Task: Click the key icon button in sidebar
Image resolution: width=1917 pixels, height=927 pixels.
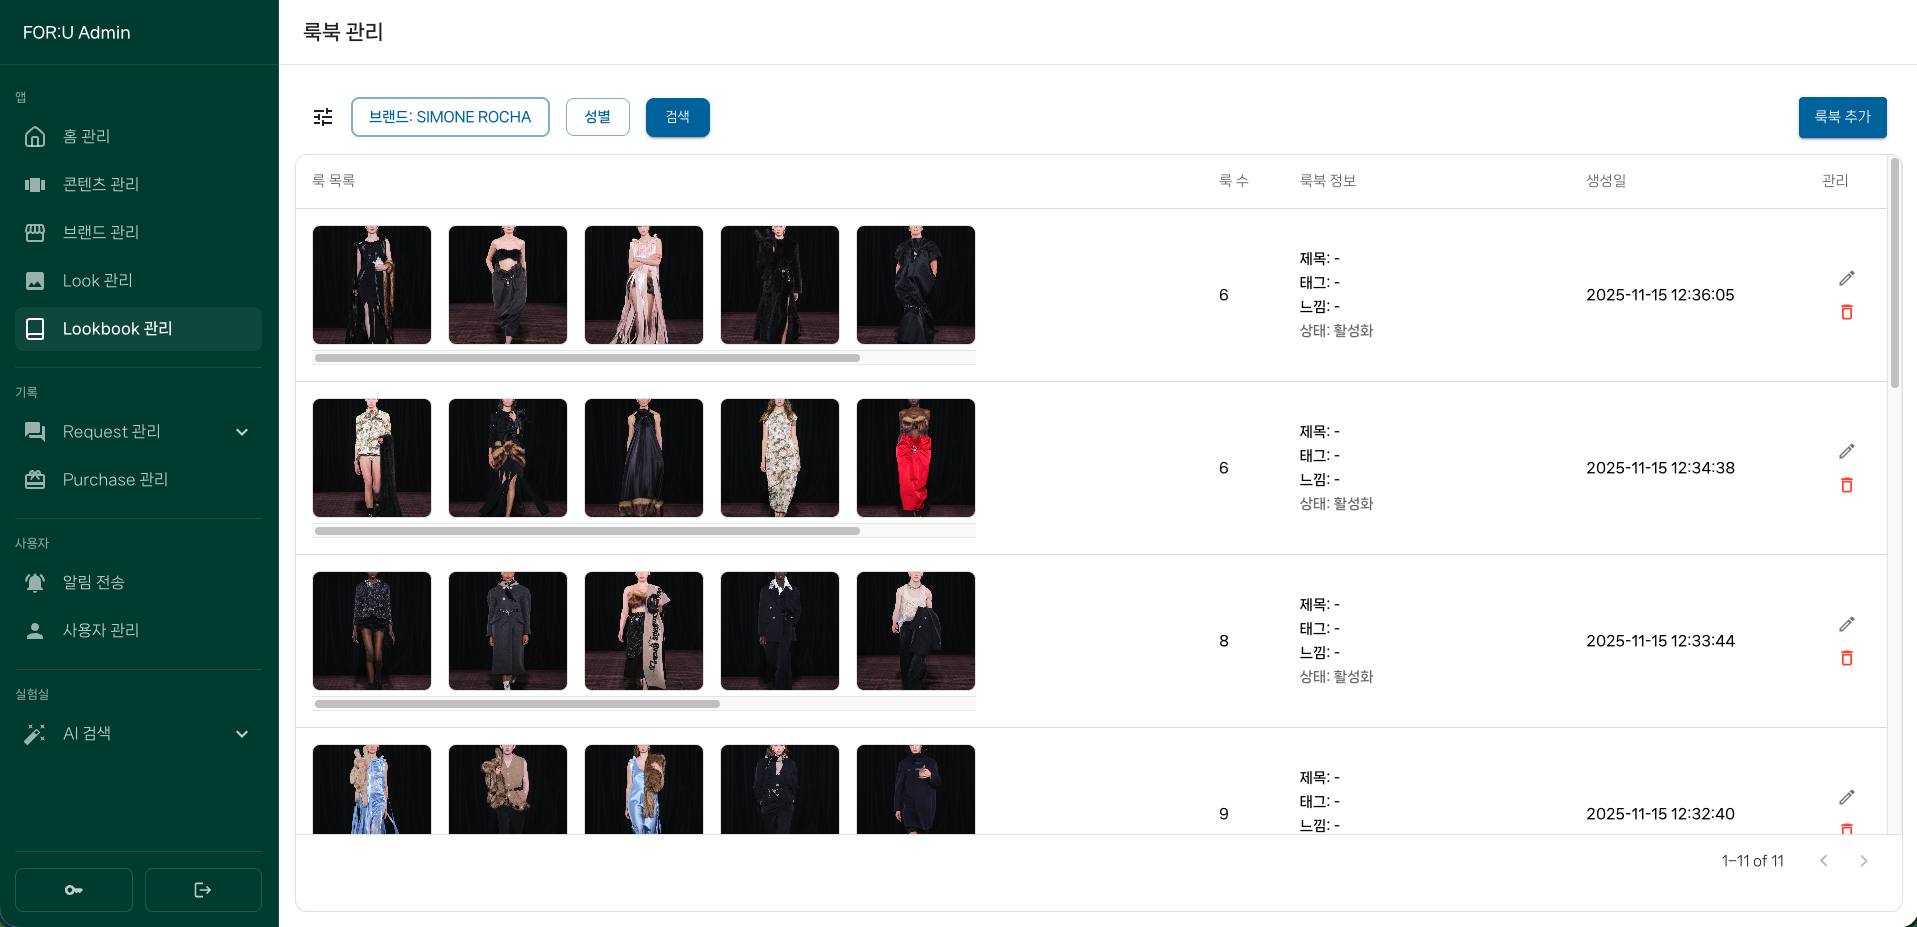Action: [74, 890]
